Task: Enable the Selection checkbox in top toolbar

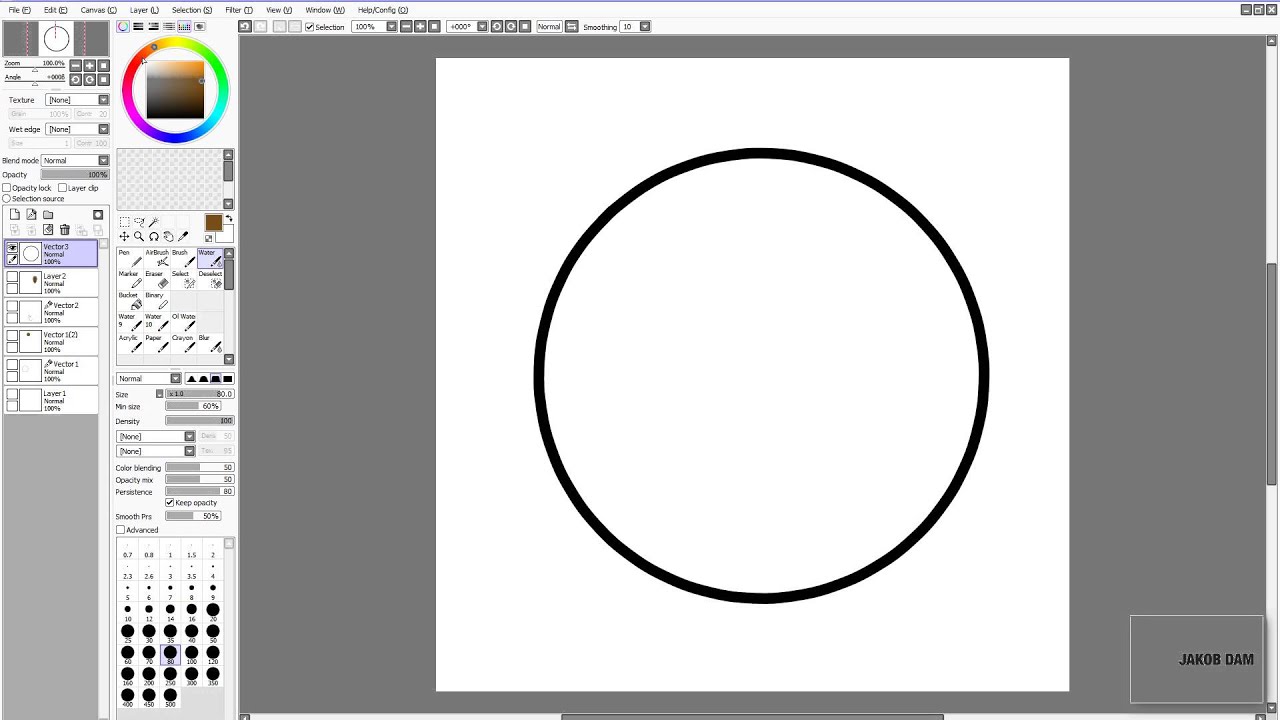Action: pos(310,27)
